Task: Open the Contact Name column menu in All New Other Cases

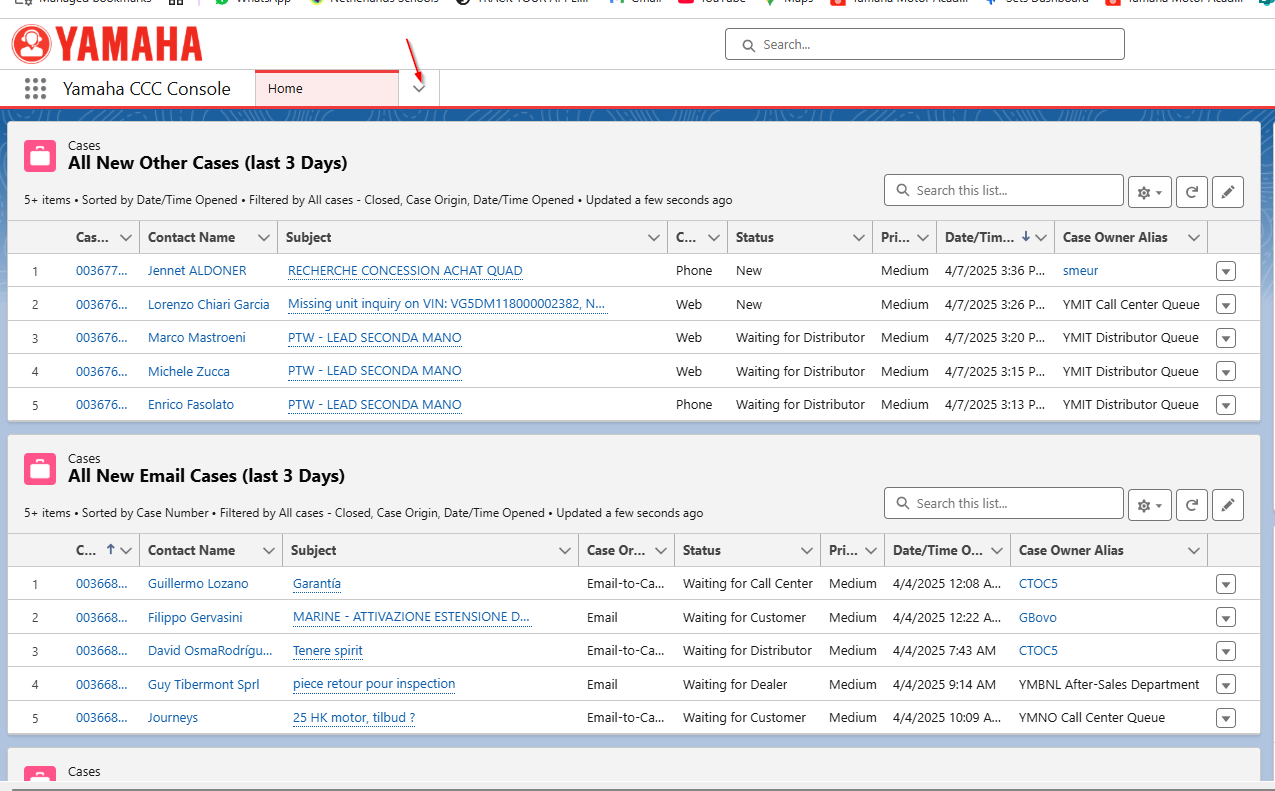Action: coord(264,237)
